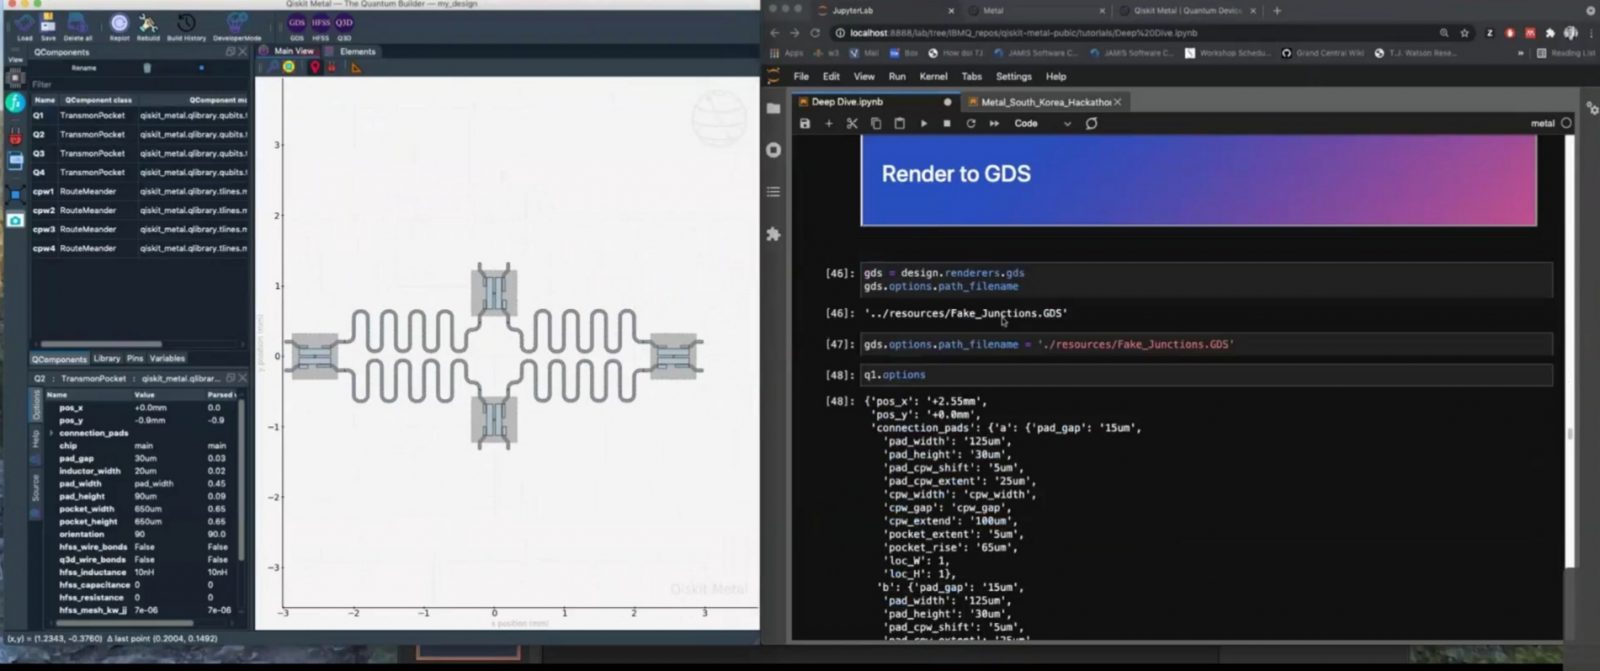Run the selected notebook cell

(923, 124)
